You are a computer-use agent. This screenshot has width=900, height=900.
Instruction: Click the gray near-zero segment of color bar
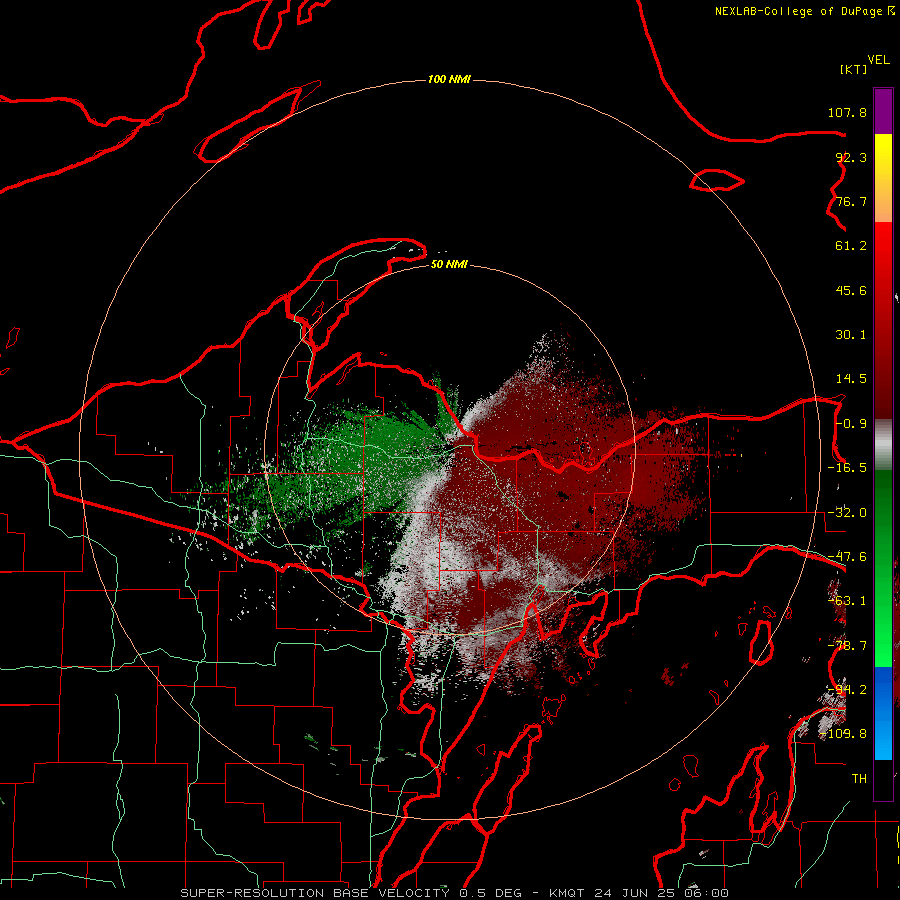883,445
